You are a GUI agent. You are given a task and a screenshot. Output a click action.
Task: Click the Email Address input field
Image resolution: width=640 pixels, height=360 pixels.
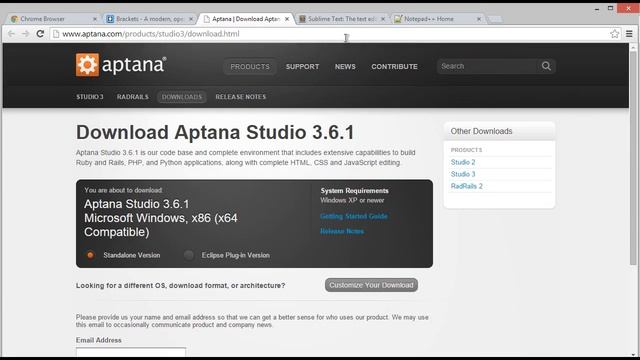coord(131,352)
